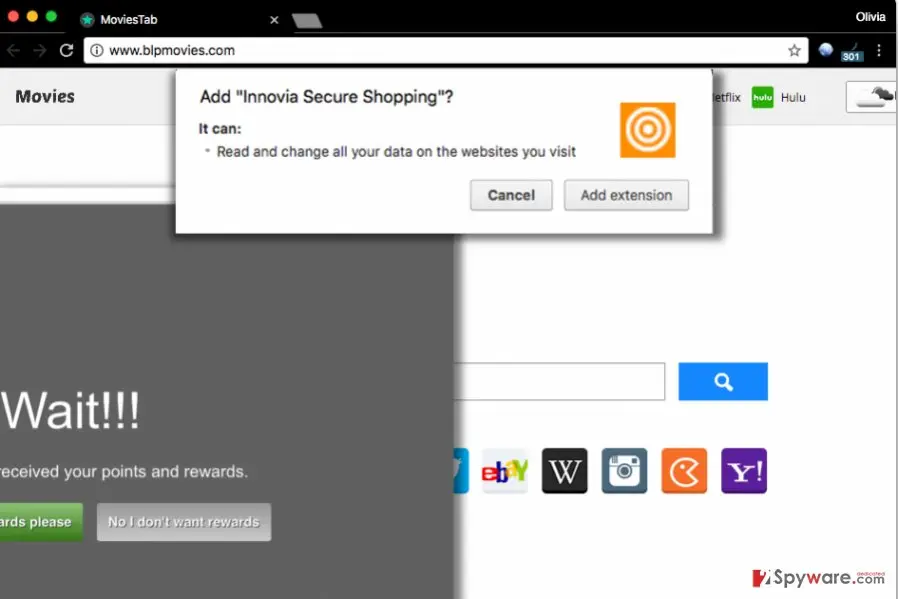Click No I don't want rewards button
Viewport: 899px width, 599px height.
(184, 522)
